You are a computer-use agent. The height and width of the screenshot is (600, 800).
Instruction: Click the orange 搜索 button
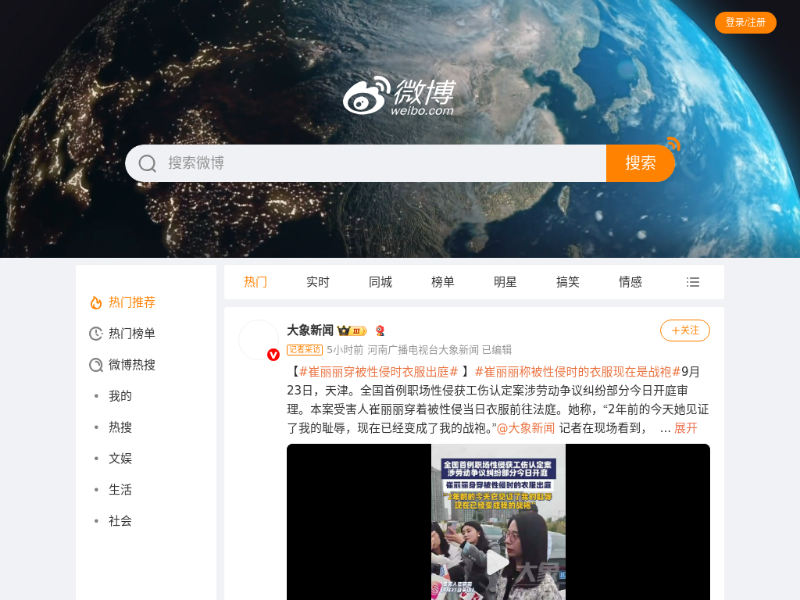tap(640, 163)
